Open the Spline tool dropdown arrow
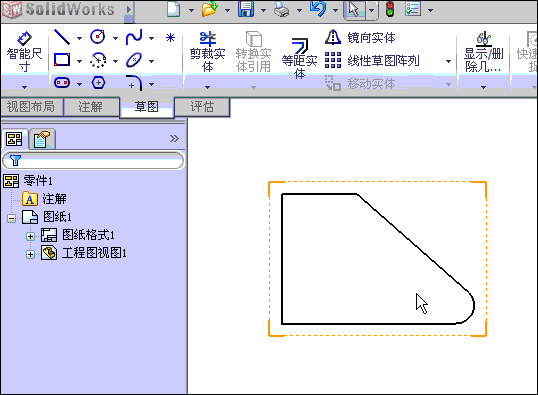Screen dimensions: 538x395 pos(151,38)
